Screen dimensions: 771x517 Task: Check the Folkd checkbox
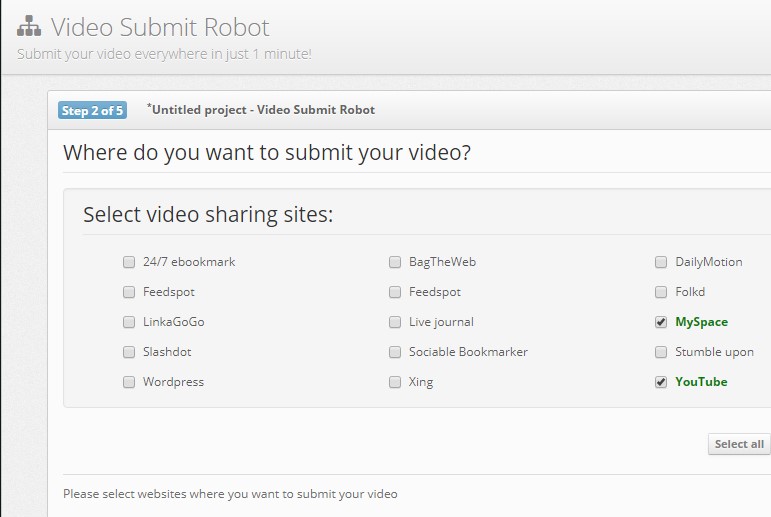(x=661, y=292)
